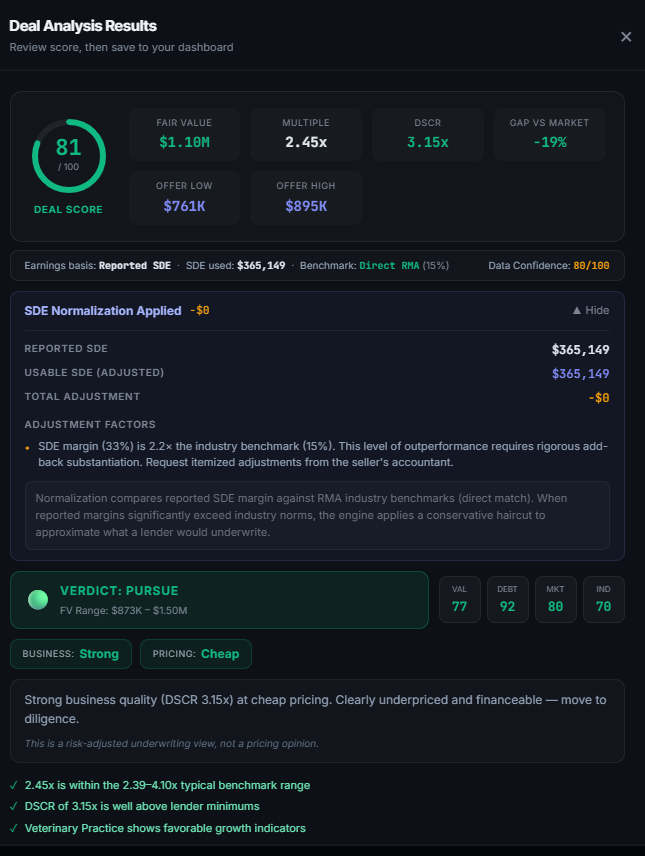Viewport: 645px width, 856px height.
Task: Select the Multiple 2.45x card
Action: (x=306, y=134)
